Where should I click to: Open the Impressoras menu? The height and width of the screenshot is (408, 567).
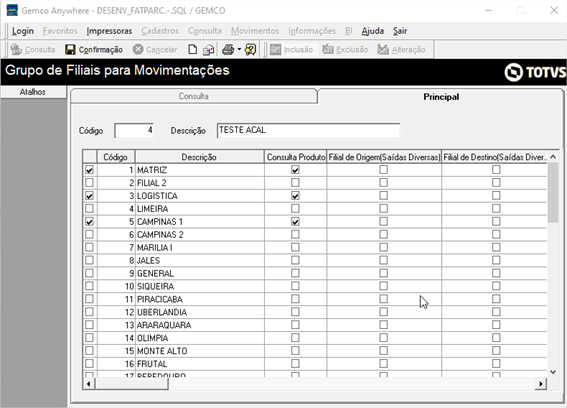(x=109, y=31)
